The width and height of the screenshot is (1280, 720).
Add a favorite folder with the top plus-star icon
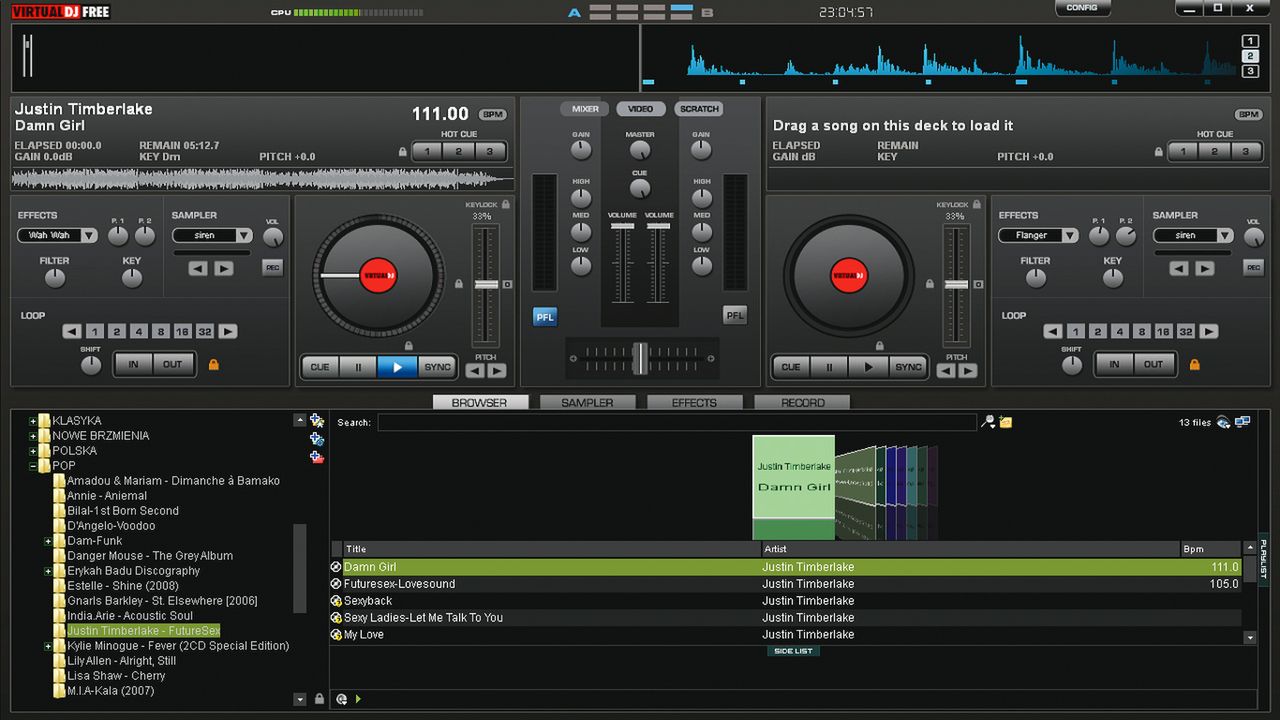317,421
